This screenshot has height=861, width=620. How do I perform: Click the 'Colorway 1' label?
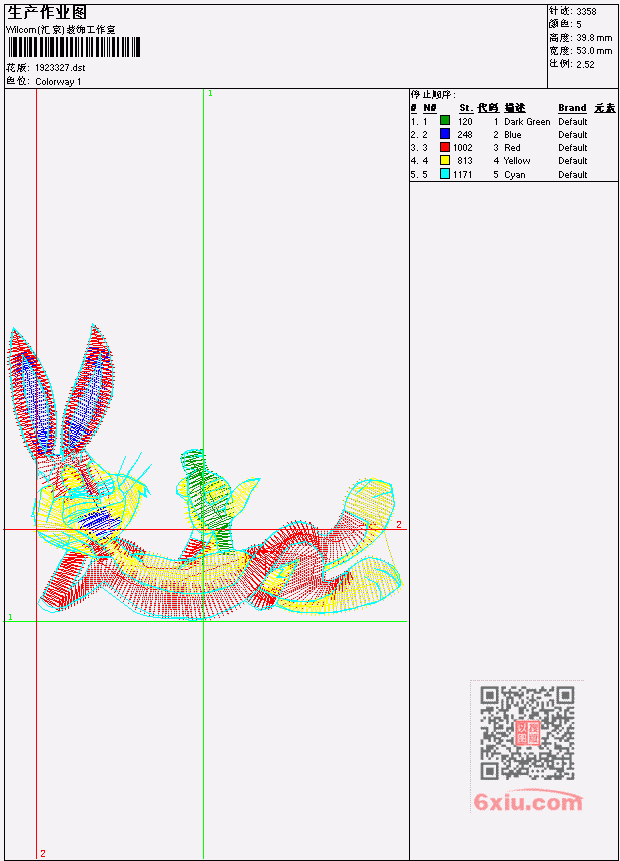[x=58, y=82]
